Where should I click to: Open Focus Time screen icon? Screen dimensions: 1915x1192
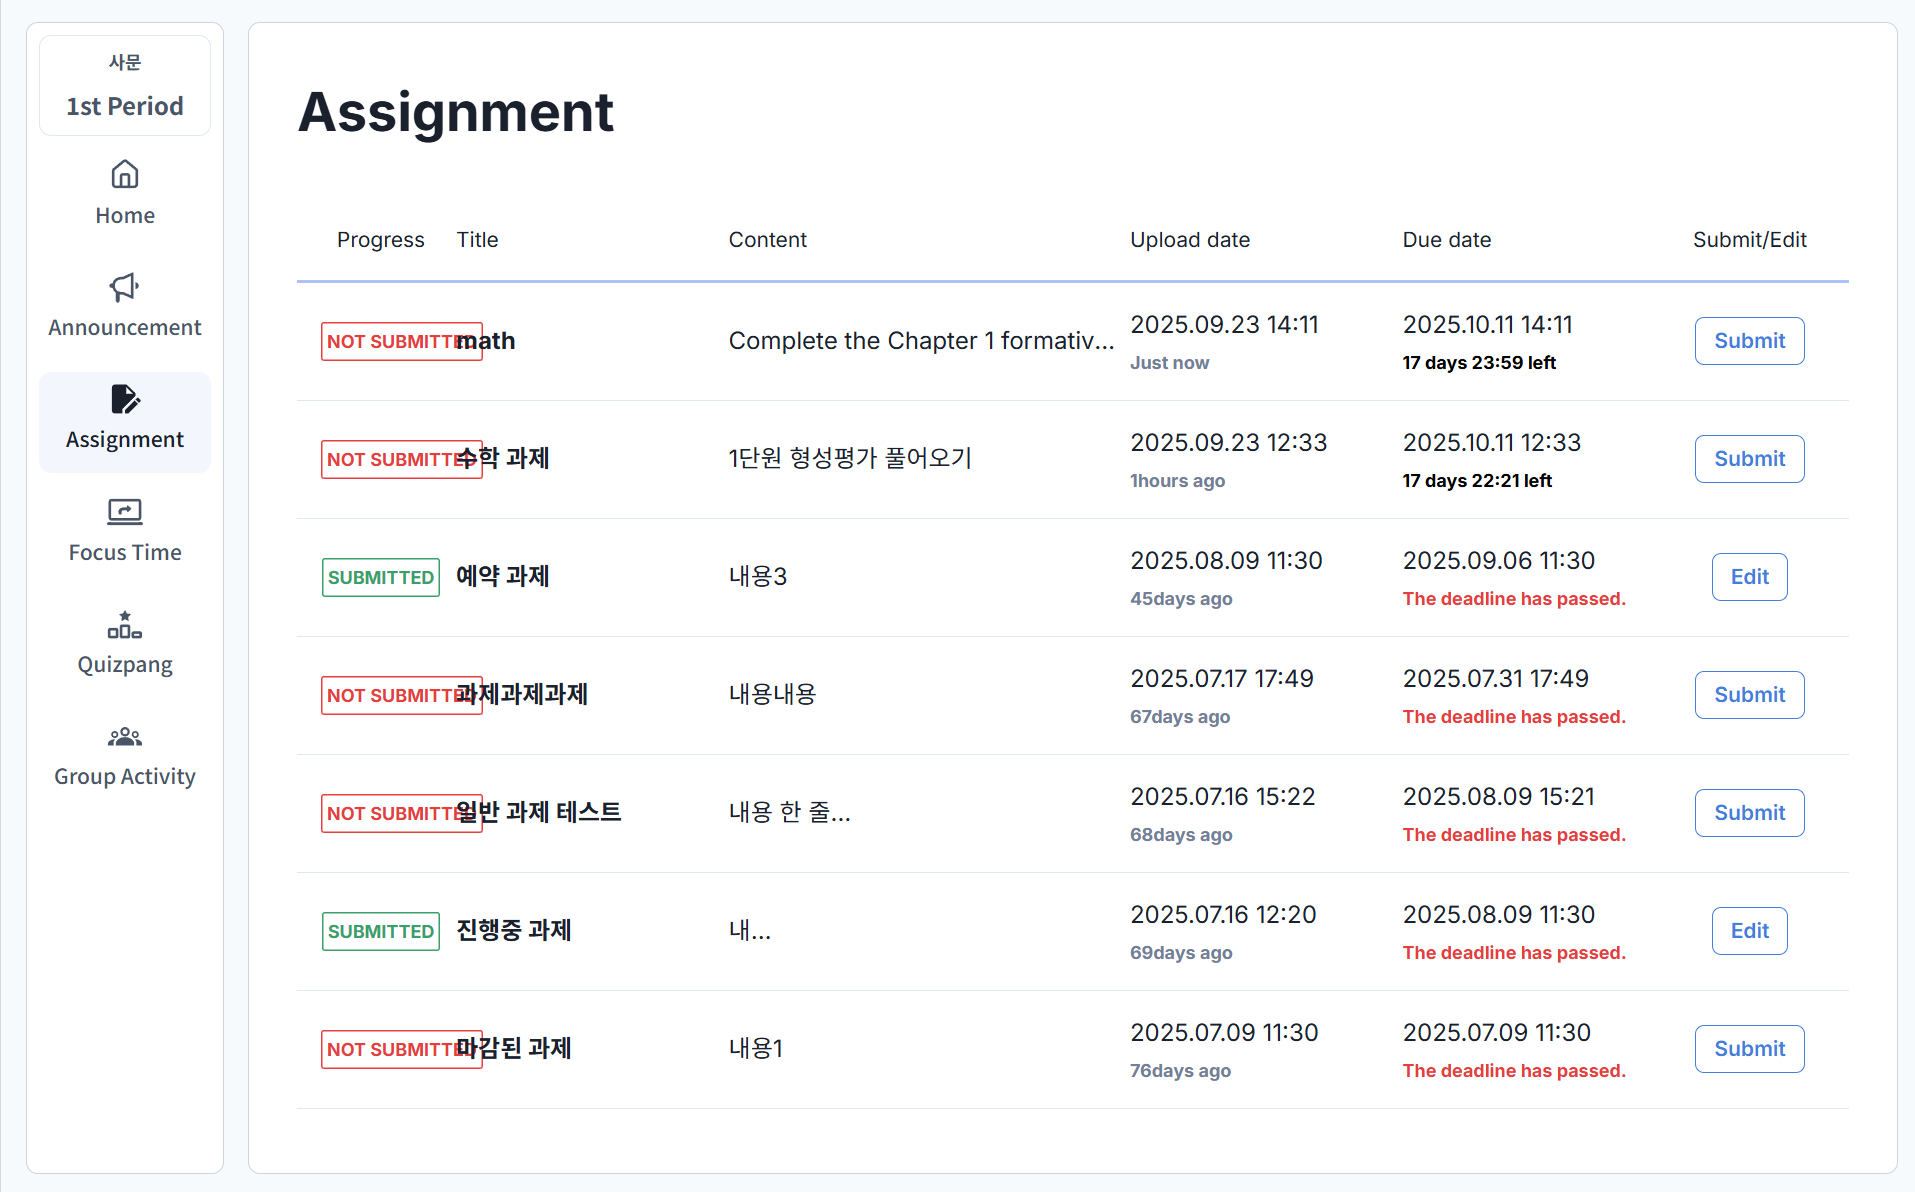pyautogui.click(x=125, y=512)
